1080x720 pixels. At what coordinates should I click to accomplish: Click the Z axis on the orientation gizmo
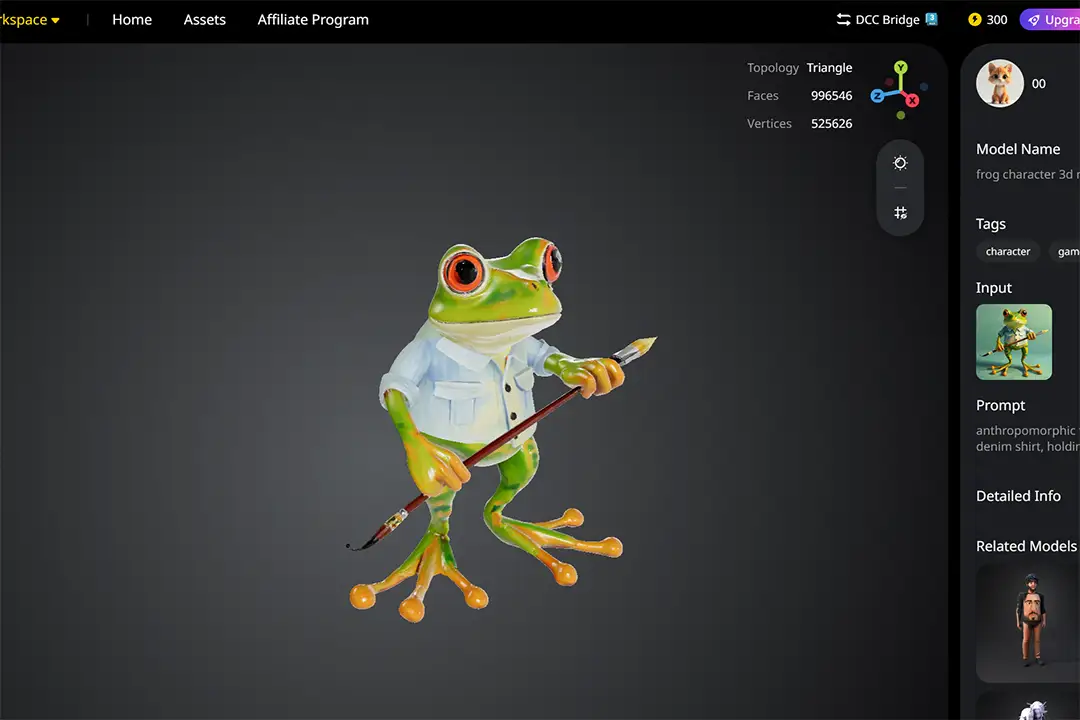click(877, 96)
